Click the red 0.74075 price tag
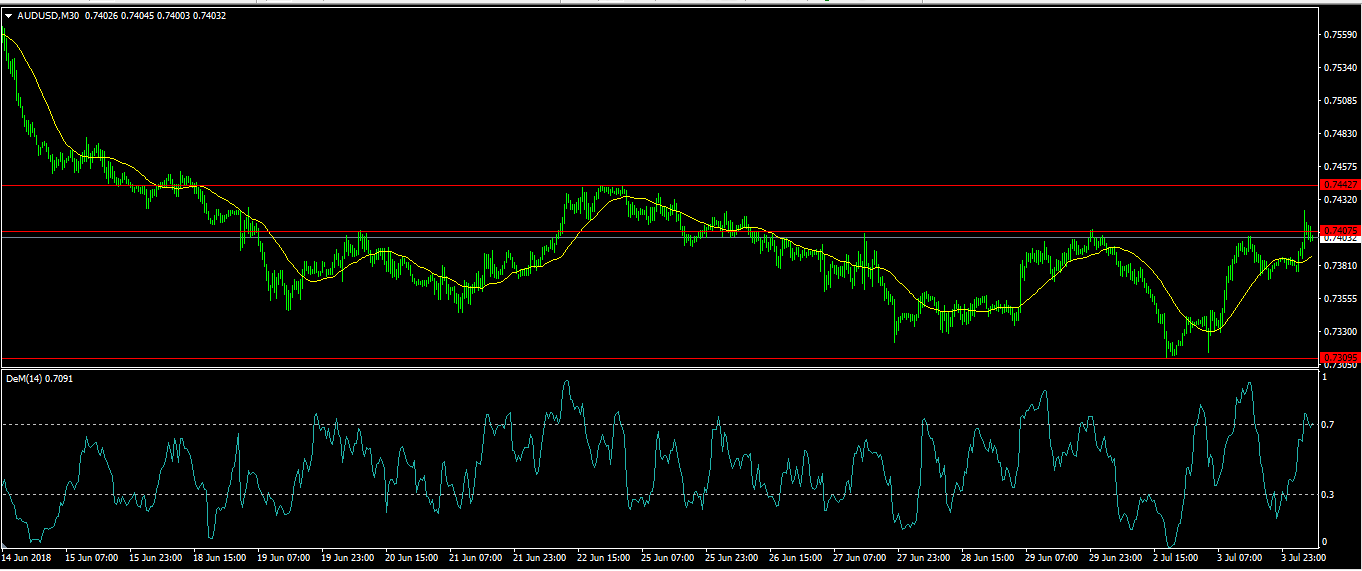1362x571 pixels. point(1340,230)
